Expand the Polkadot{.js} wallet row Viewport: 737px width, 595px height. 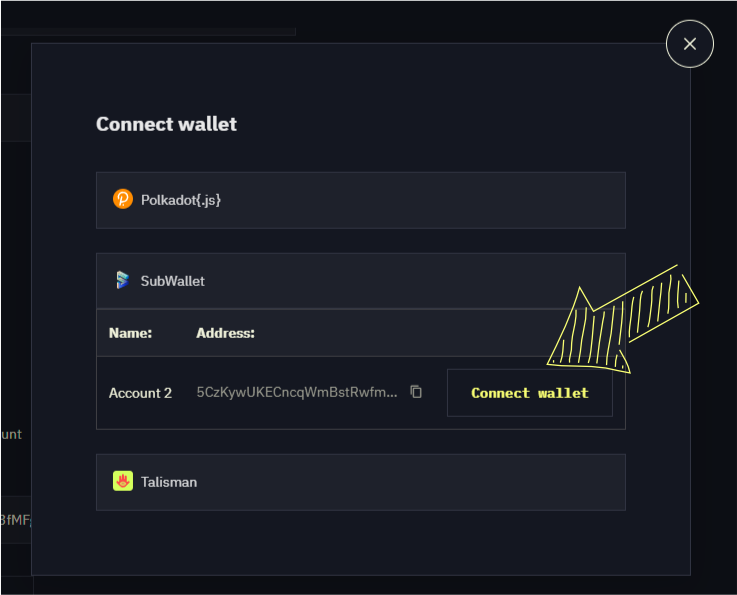[361, 200]
